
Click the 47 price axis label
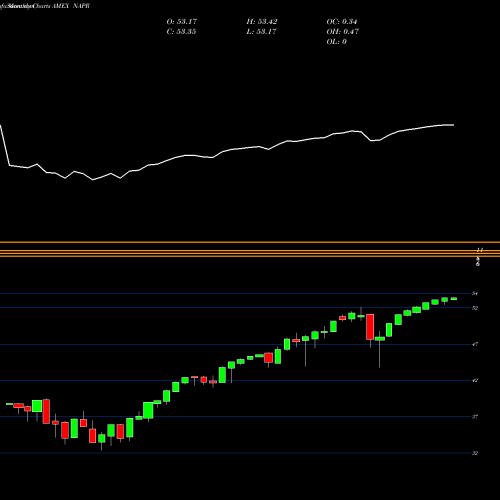pos(475,344)
